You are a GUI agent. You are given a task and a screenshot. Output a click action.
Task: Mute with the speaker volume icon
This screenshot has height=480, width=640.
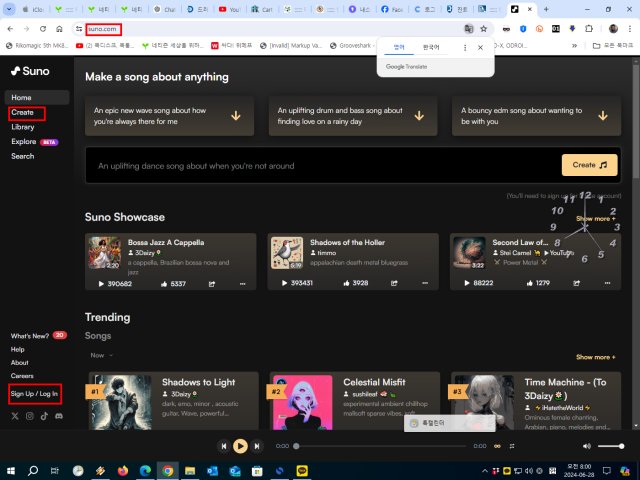tap(587, 446)
